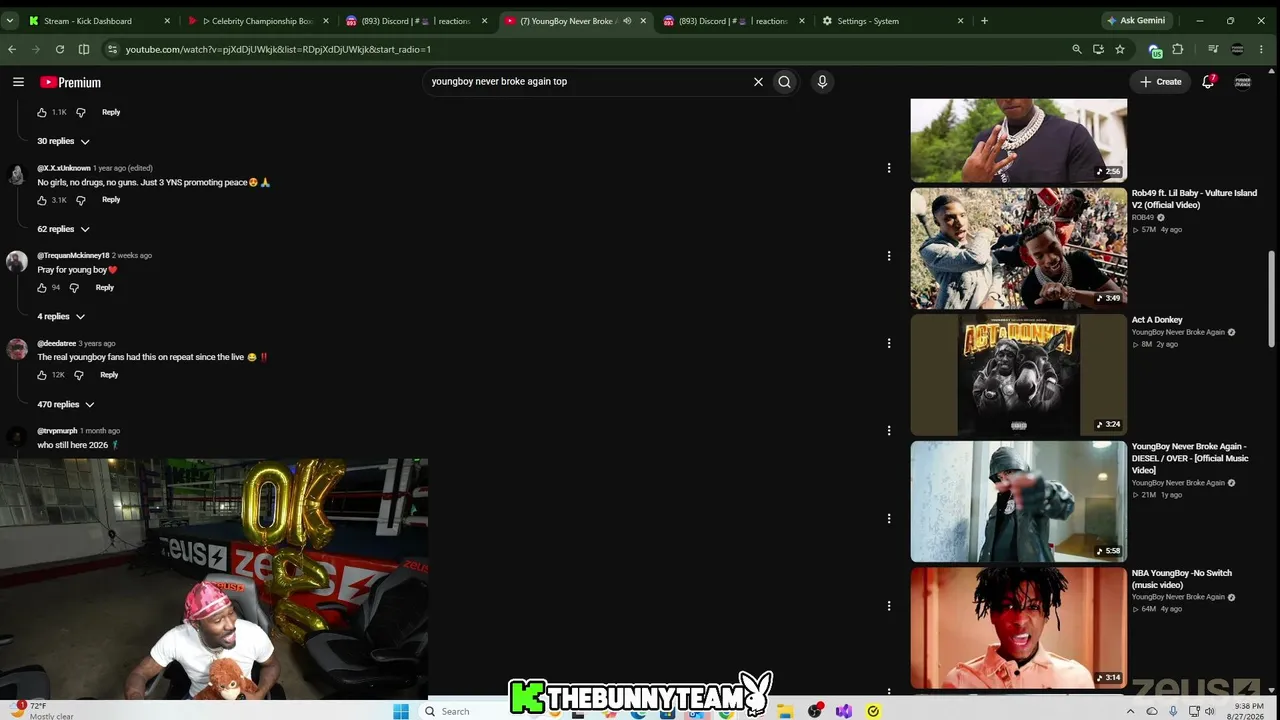Close the Settings - System tab

pos(961,21)
